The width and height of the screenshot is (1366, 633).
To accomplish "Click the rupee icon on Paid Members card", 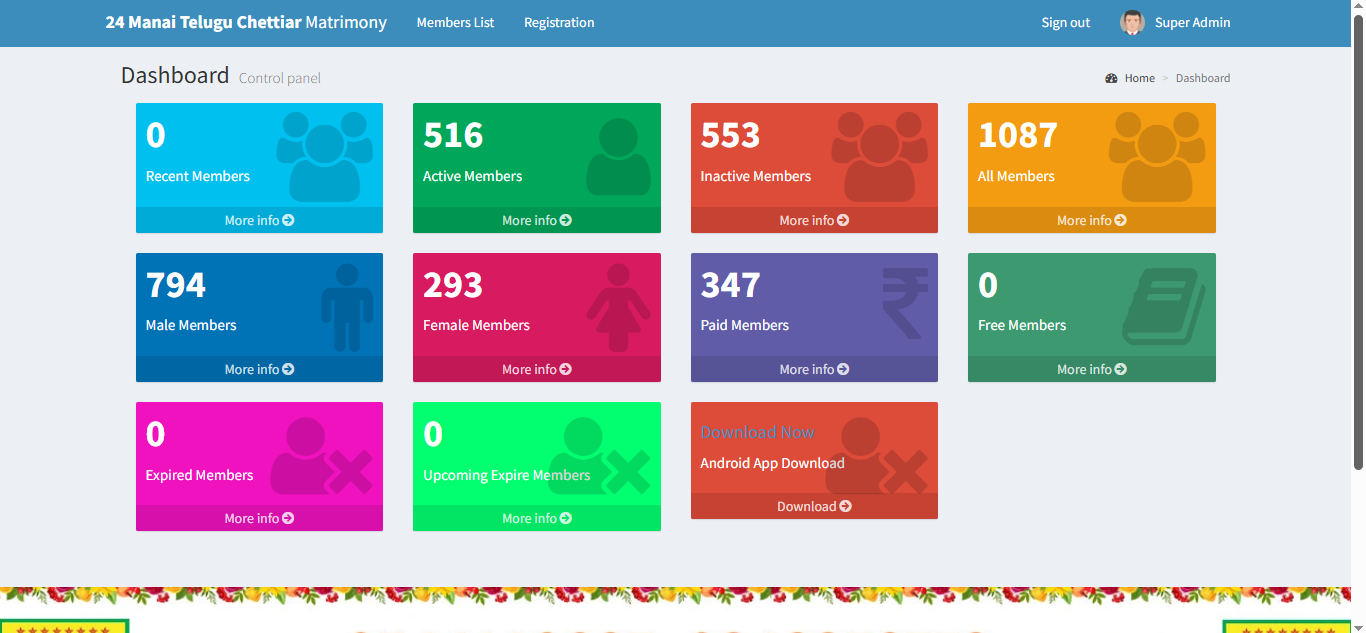I will coord(904,303).
